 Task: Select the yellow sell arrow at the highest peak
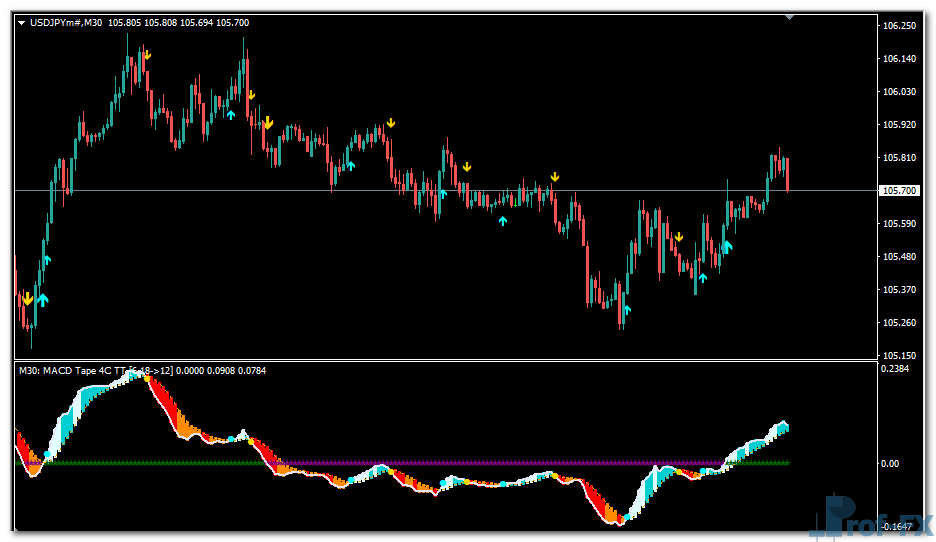click(x=147, y=56)
